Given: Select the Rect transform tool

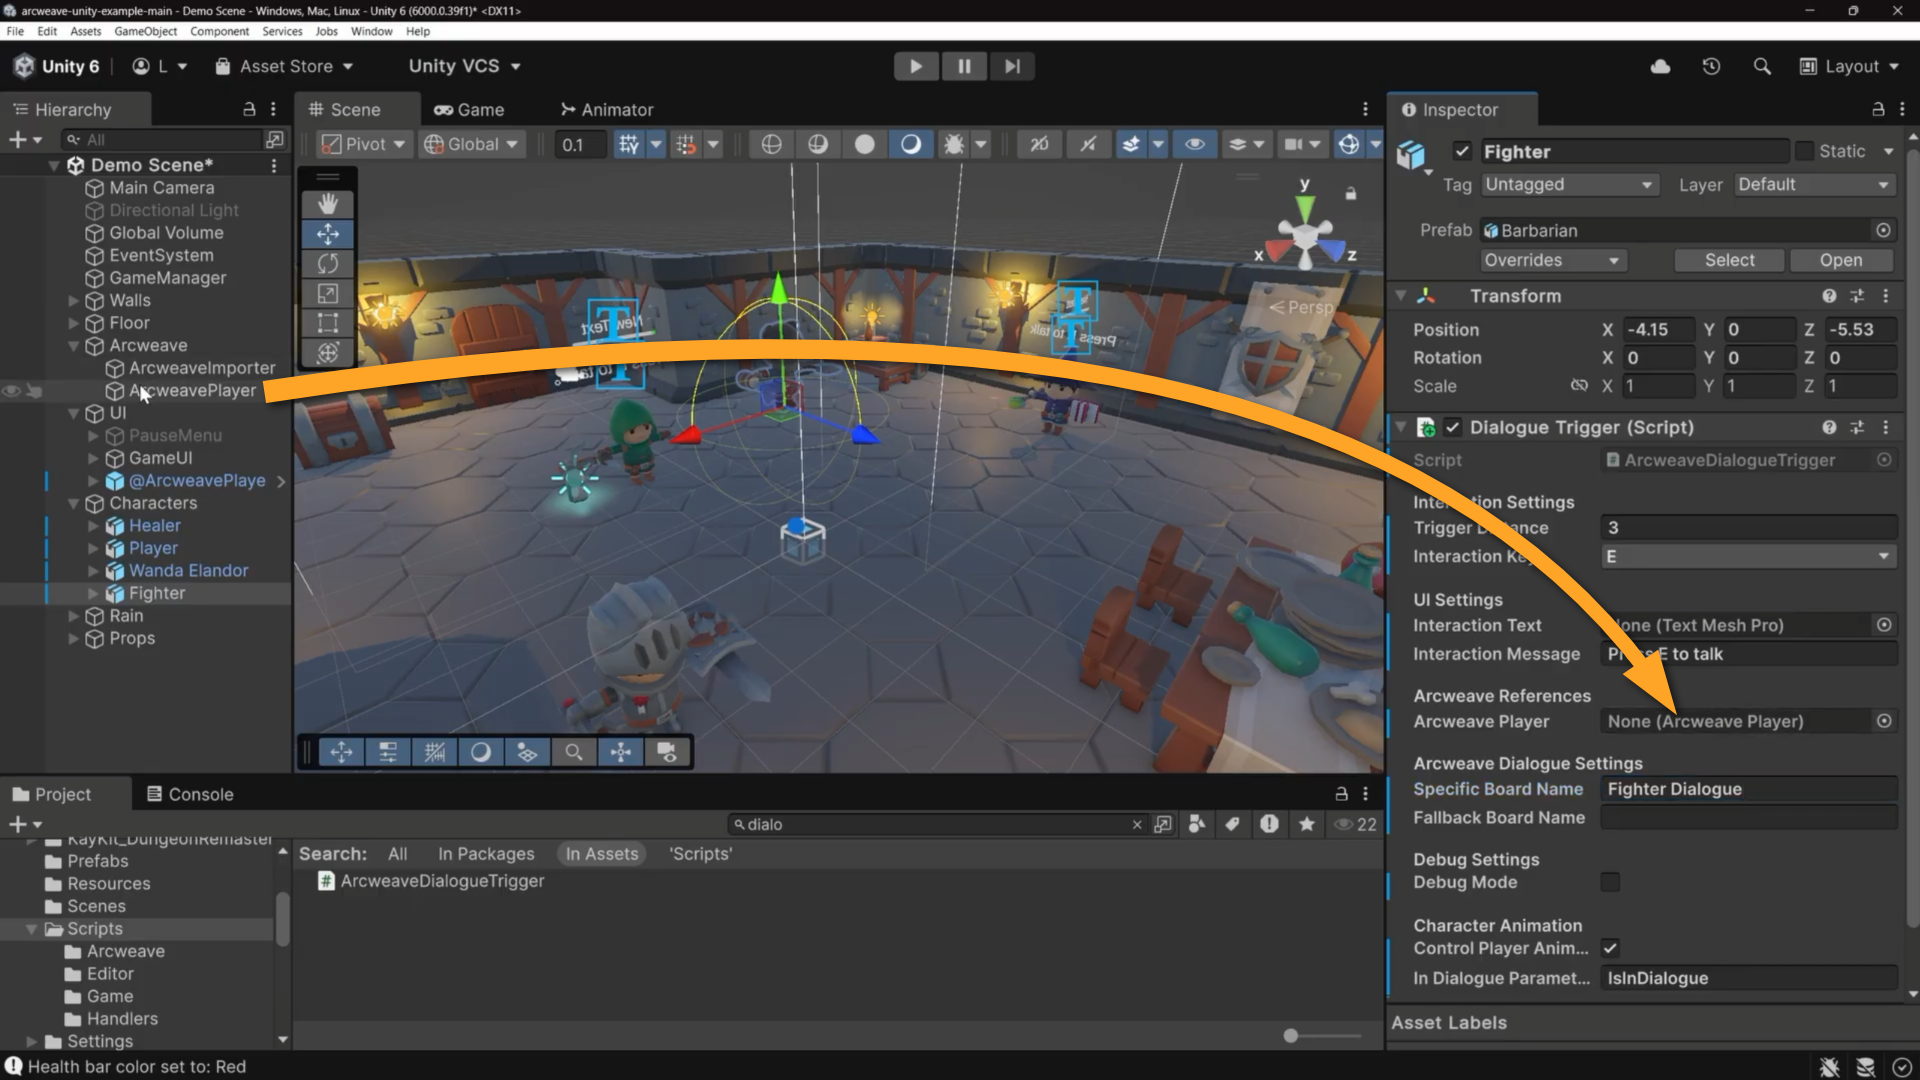Looking at the screenshot, I should point(328,323).
